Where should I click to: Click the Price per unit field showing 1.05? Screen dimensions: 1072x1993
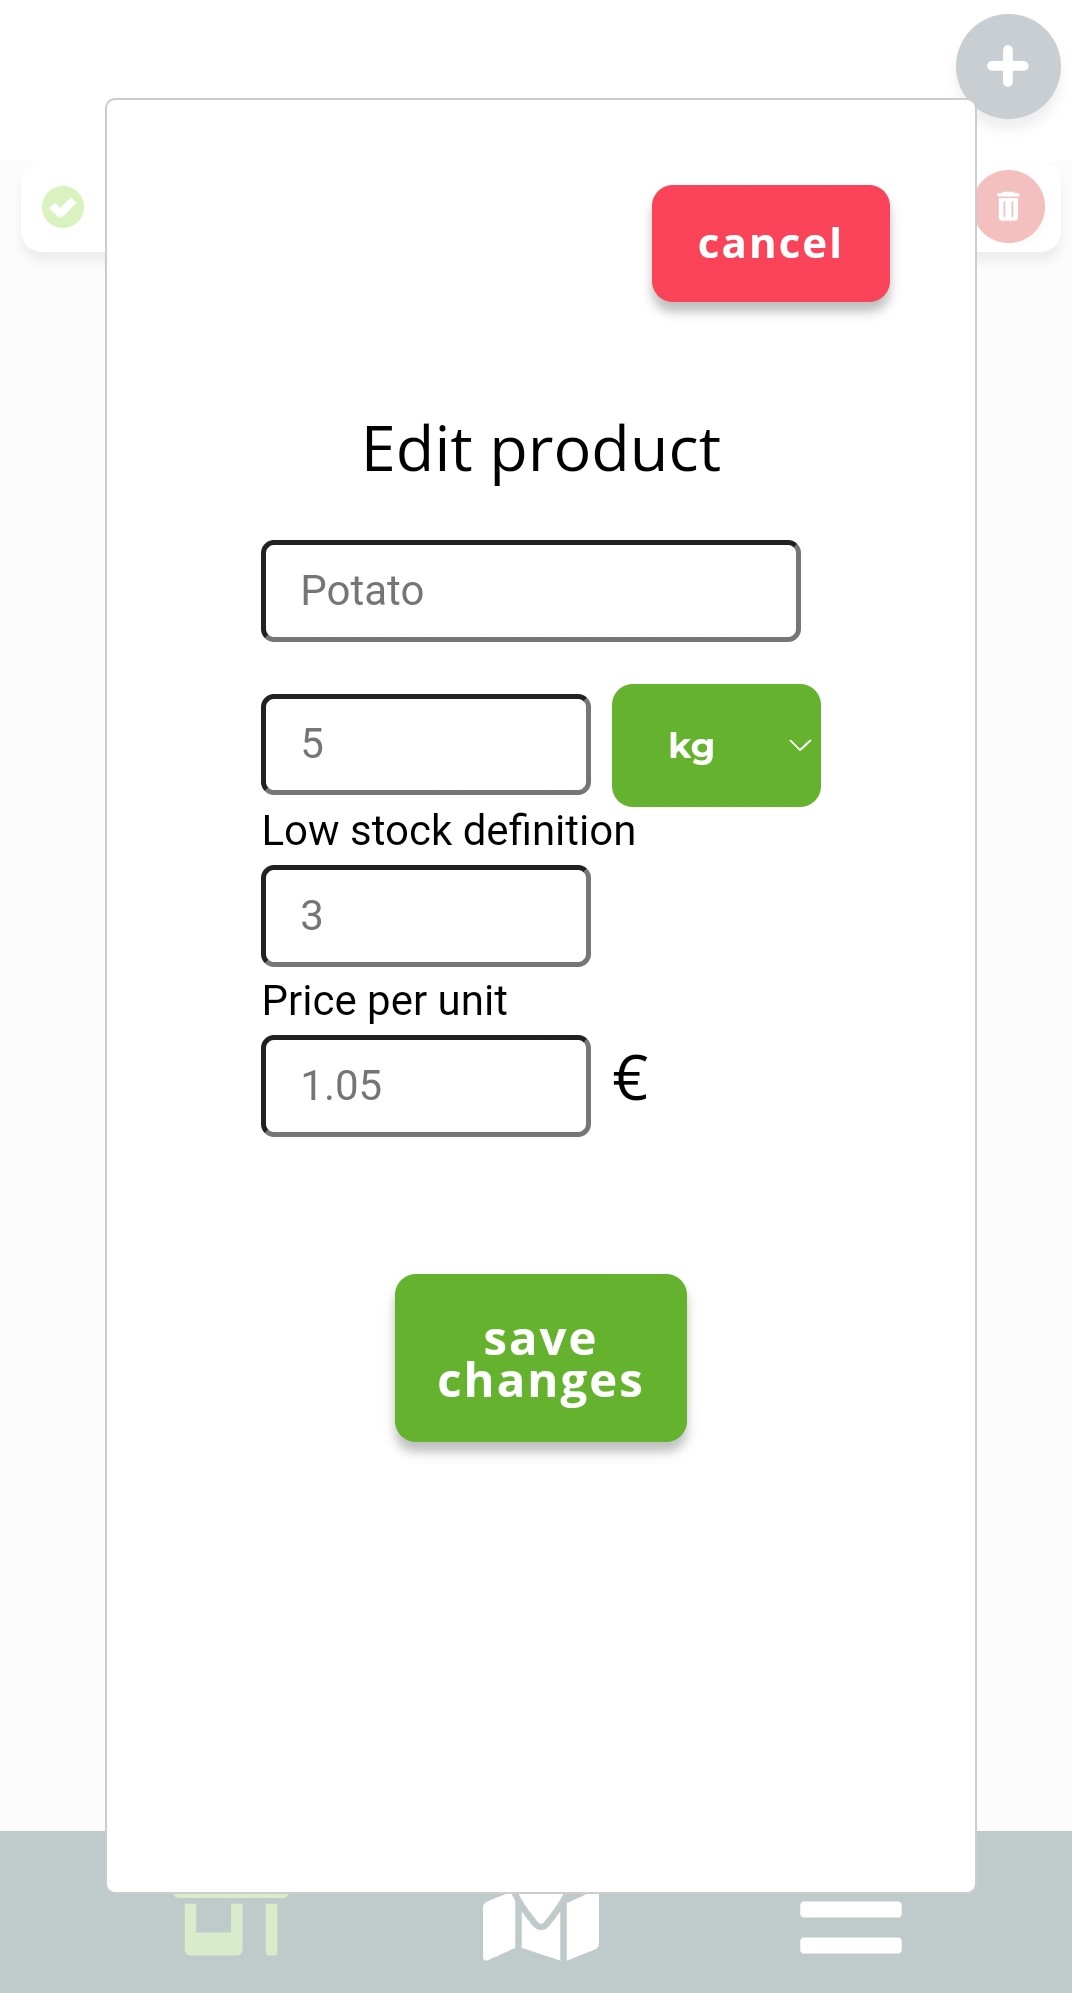pos(424,1084)
